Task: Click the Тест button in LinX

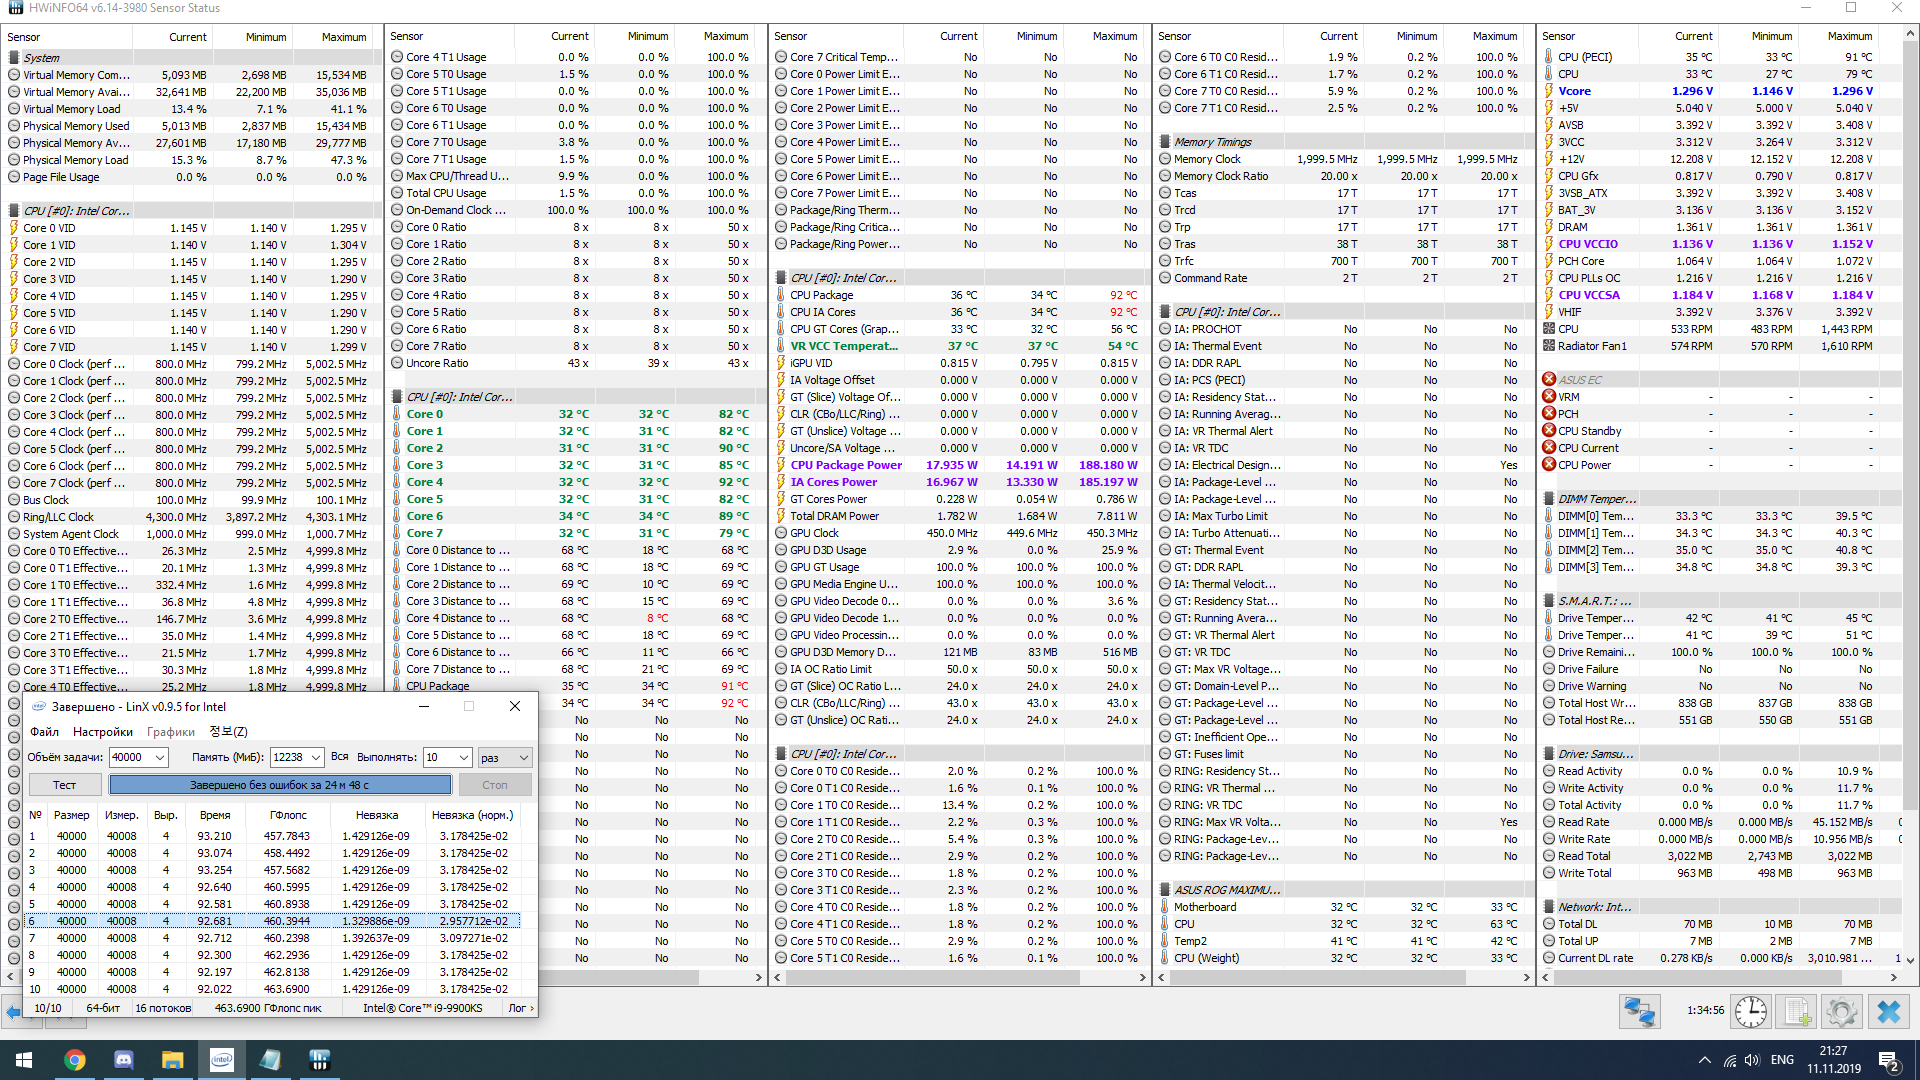Action: coord(64,785)
